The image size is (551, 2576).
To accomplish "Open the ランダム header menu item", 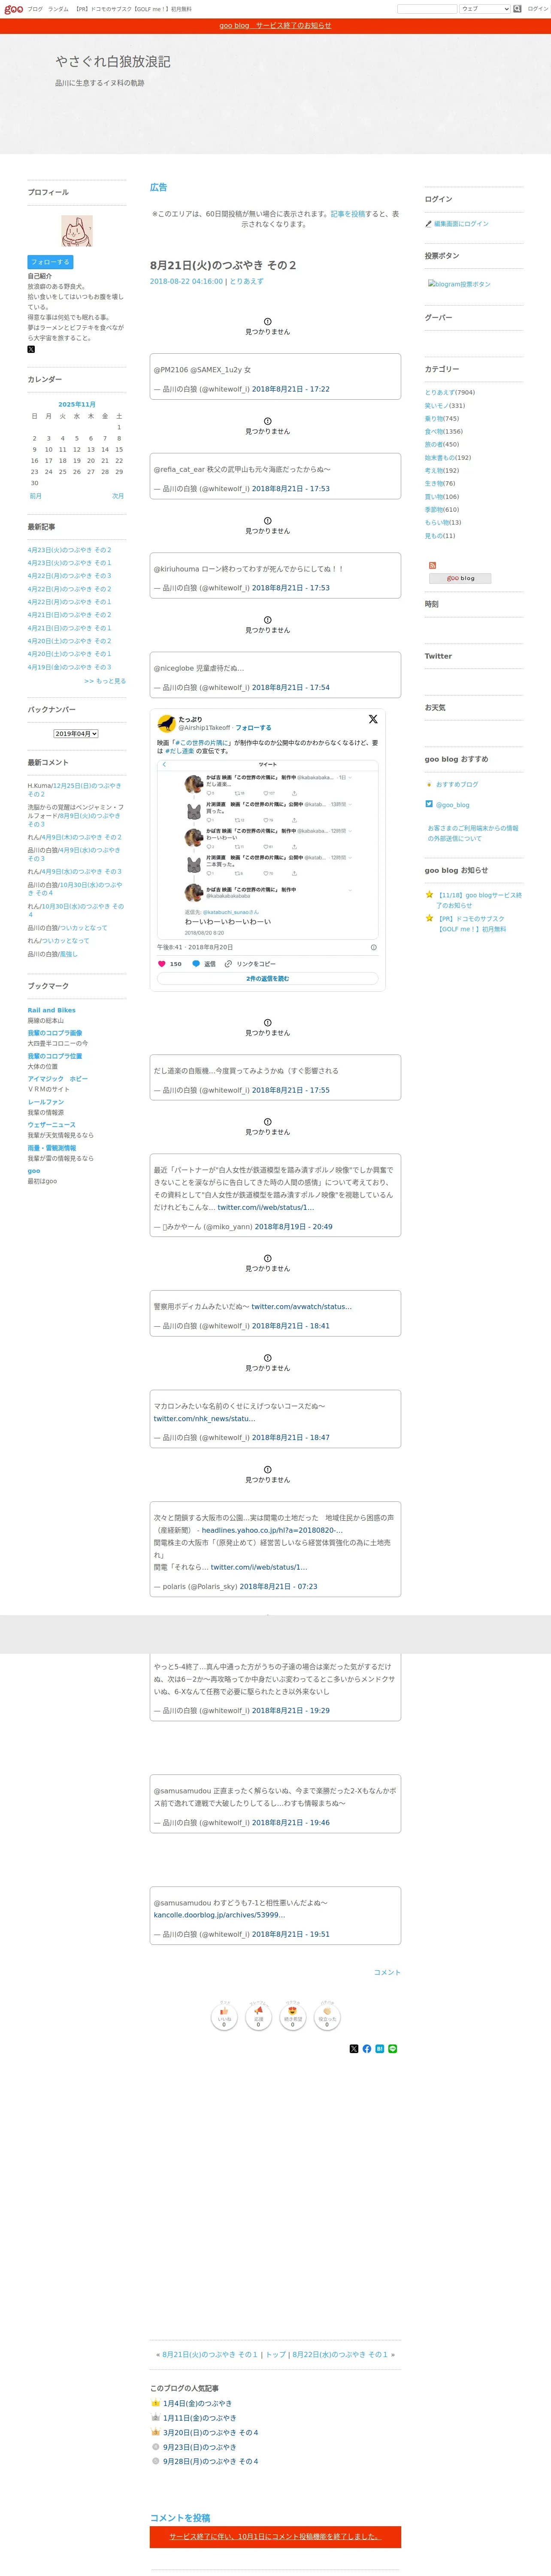I will (58, 9).
